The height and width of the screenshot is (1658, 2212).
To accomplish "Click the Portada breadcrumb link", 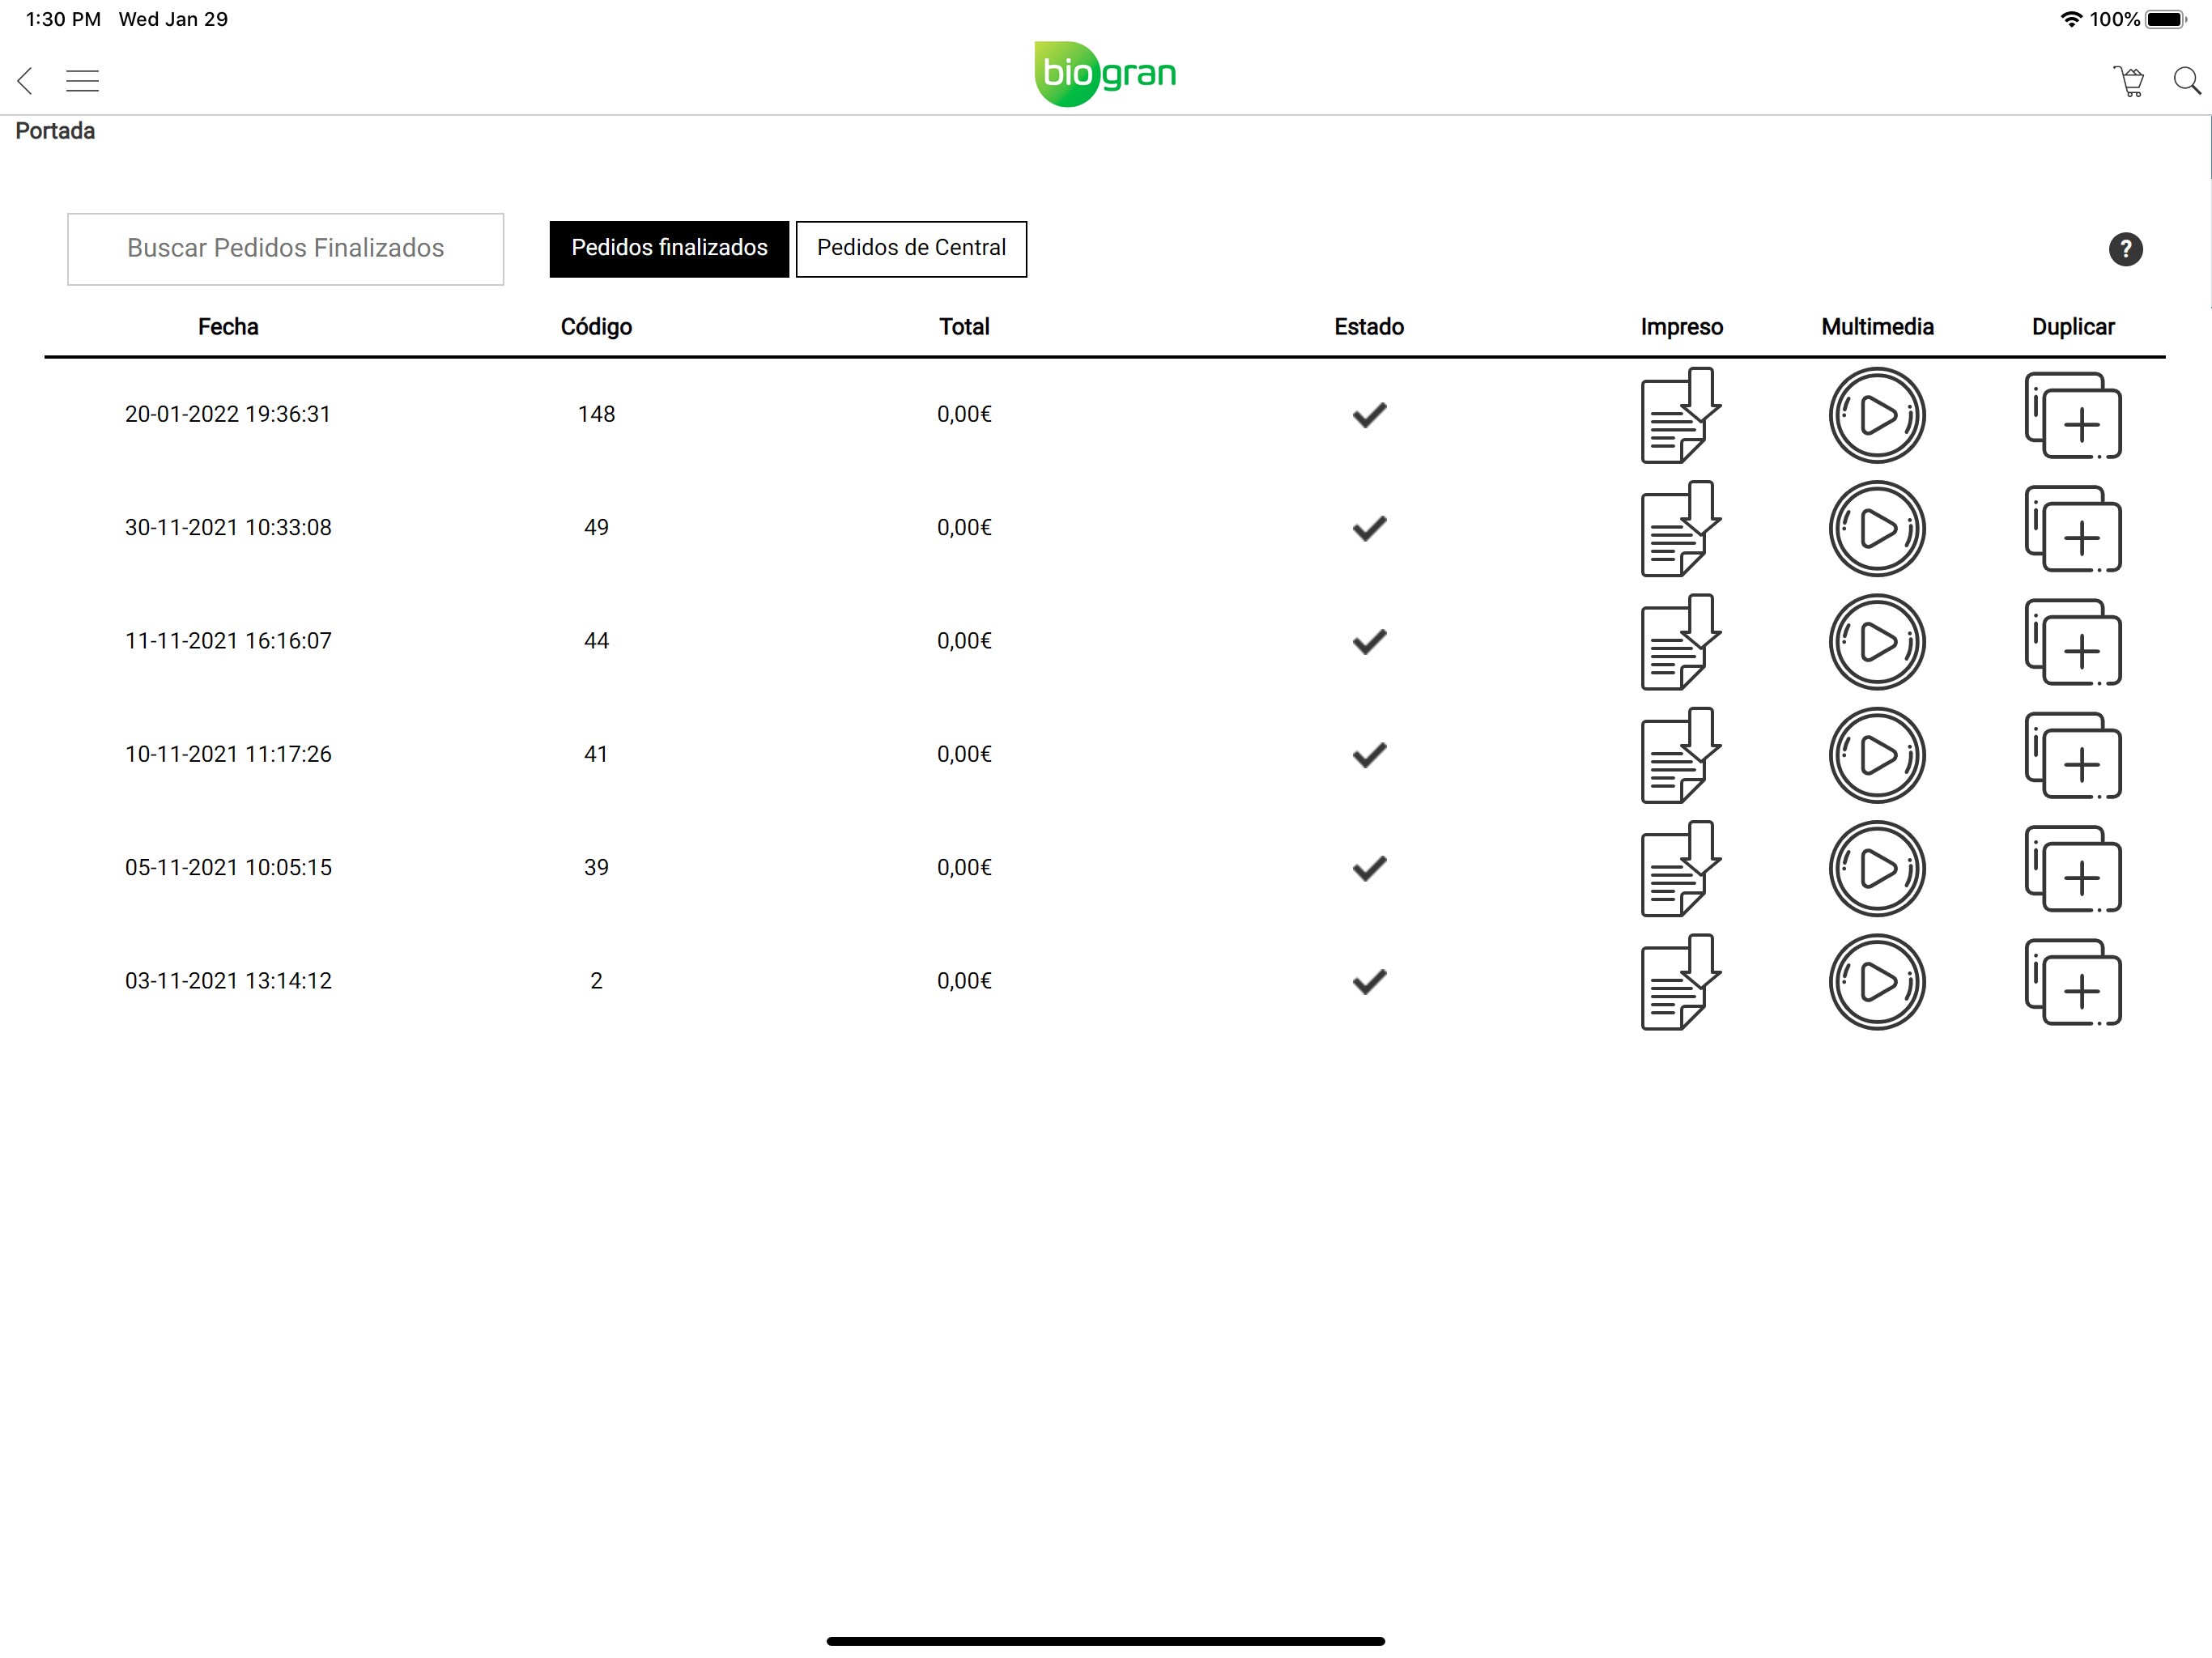I will (x=55, y=131).
